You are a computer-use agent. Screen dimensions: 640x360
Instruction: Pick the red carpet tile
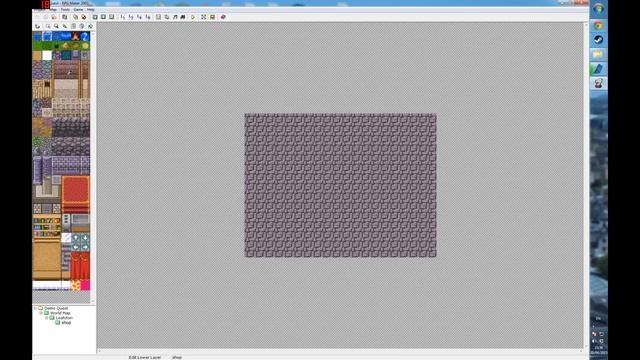(x=76, y=191)
